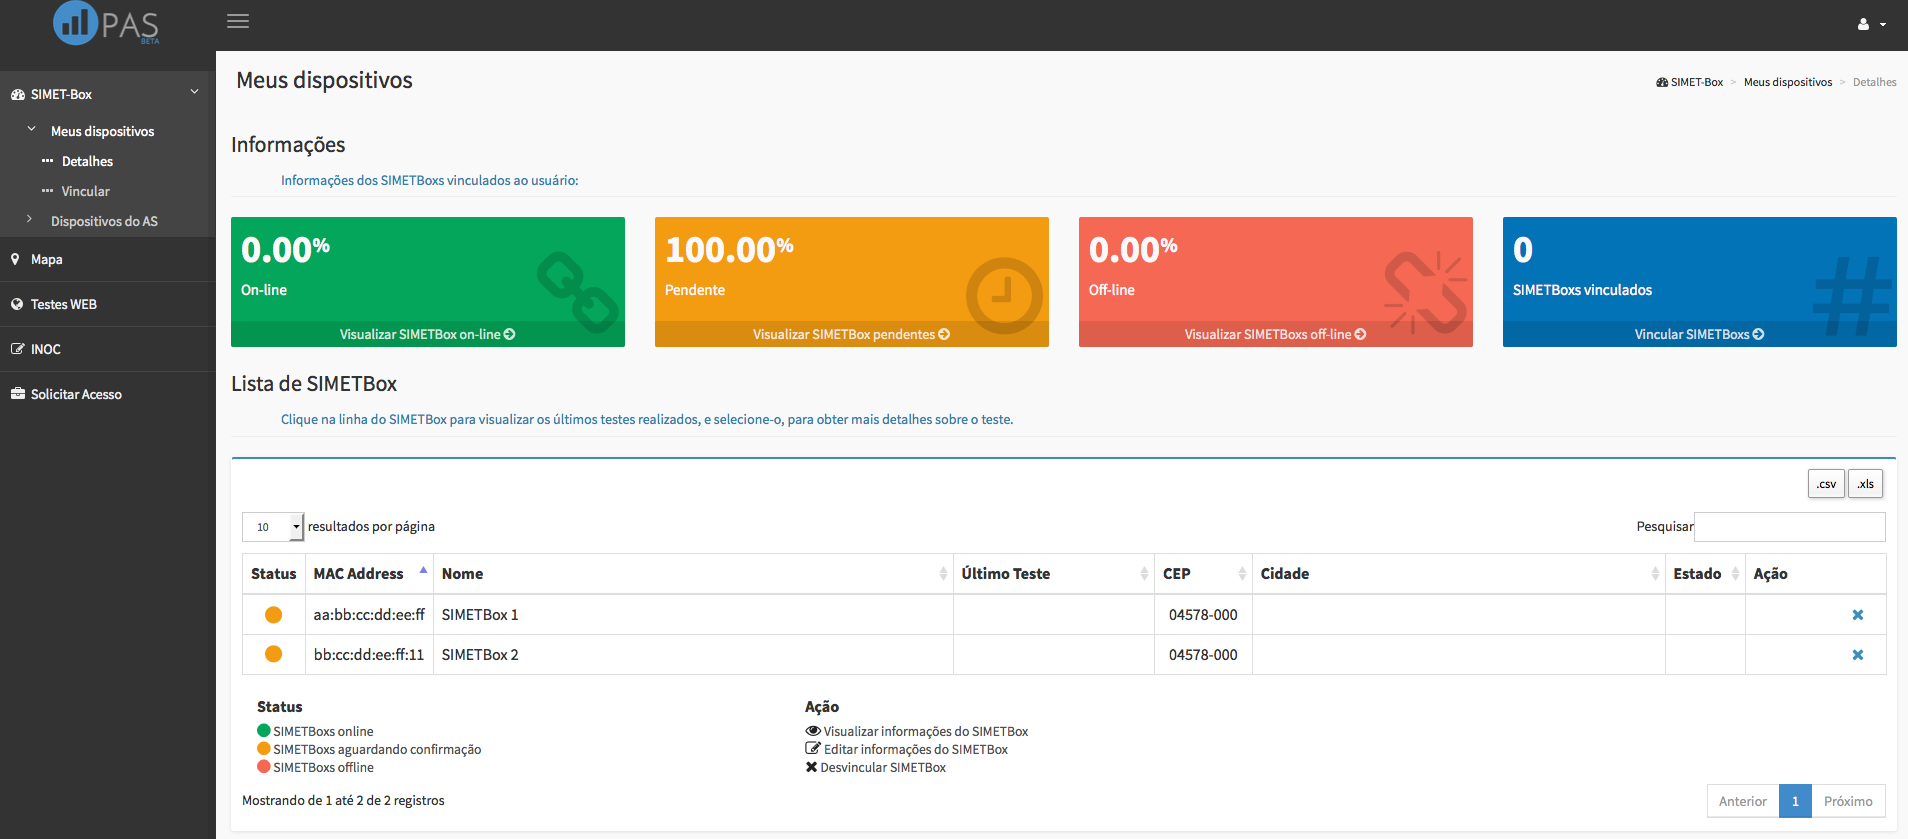Click the broken link icon on Off-line card

1426,292
